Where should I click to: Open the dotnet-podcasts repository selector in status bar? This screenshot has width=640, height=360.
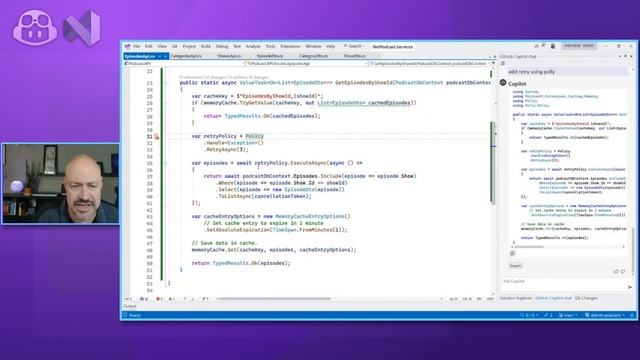coord(604,315)
